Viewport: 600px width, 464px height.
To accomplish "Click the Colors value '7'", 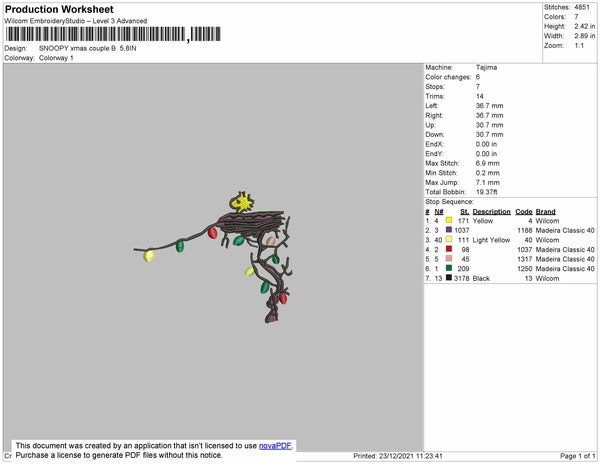I will (576, 17).
